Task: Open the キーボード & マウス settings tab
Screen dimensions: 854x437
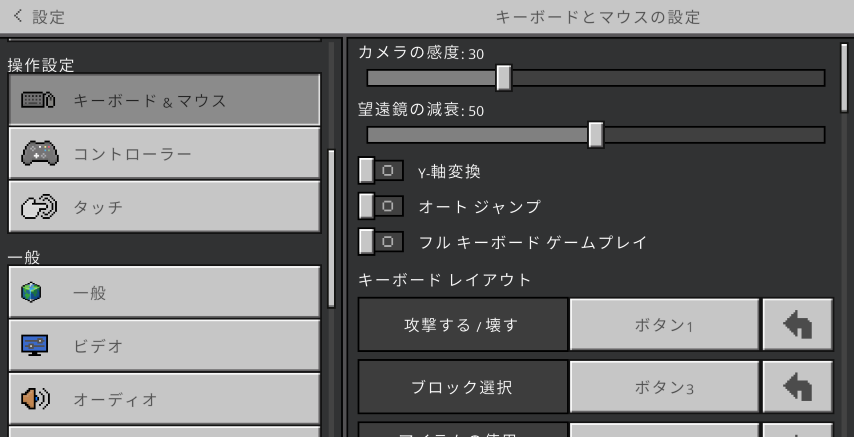Action: 164,100
